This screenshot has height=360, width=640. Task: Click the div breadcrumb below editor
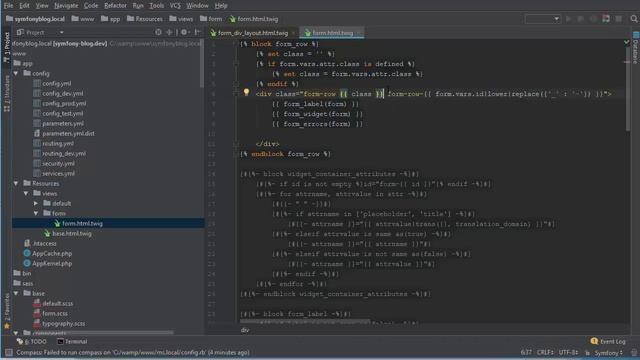click(x=244, y=330)
